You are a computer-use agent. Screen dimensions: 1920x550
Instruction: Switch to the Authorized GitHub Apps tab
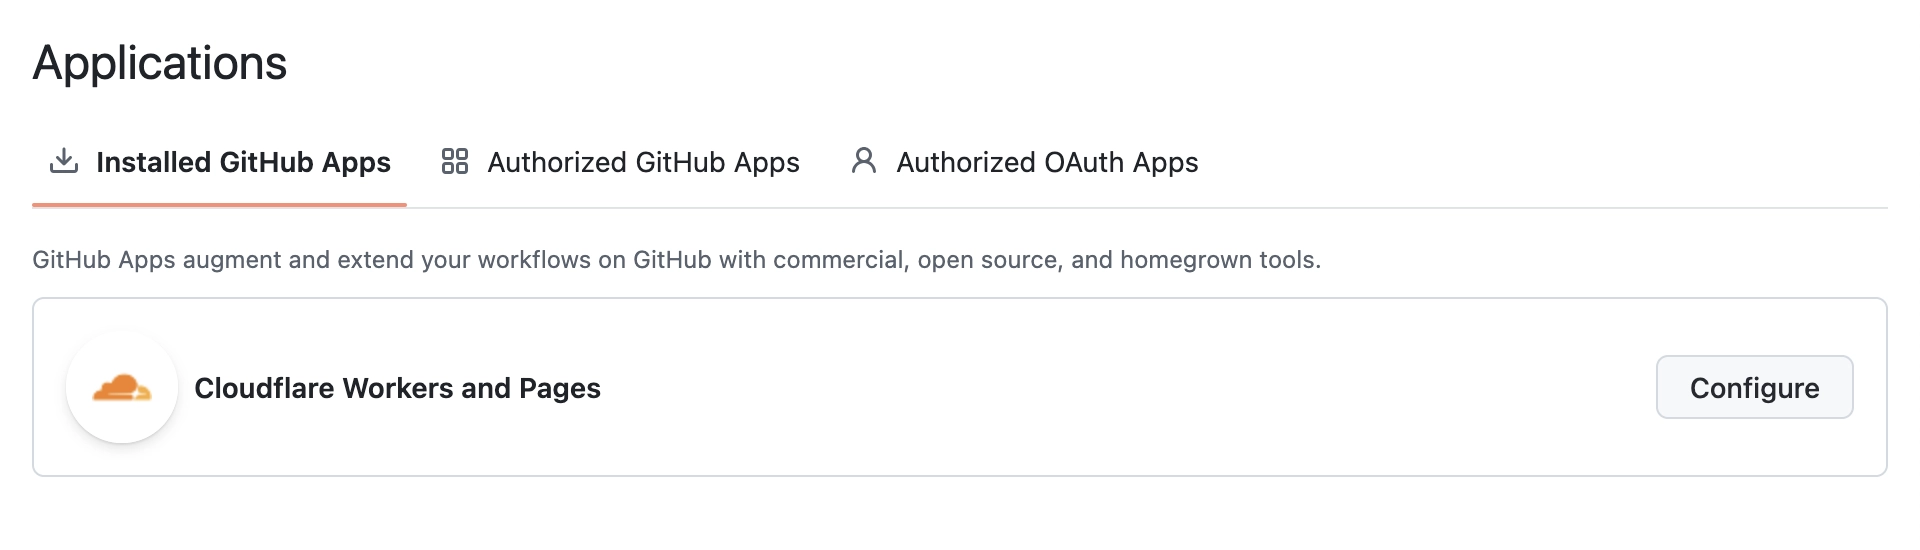643,163
